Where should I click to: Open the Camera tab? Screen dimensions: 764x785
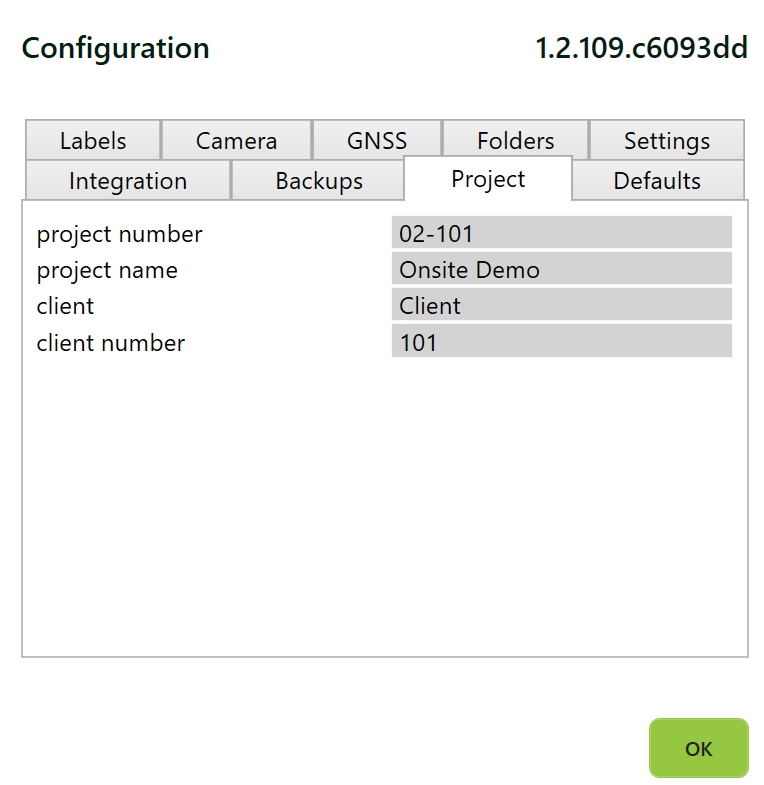[x=236, y=141]
